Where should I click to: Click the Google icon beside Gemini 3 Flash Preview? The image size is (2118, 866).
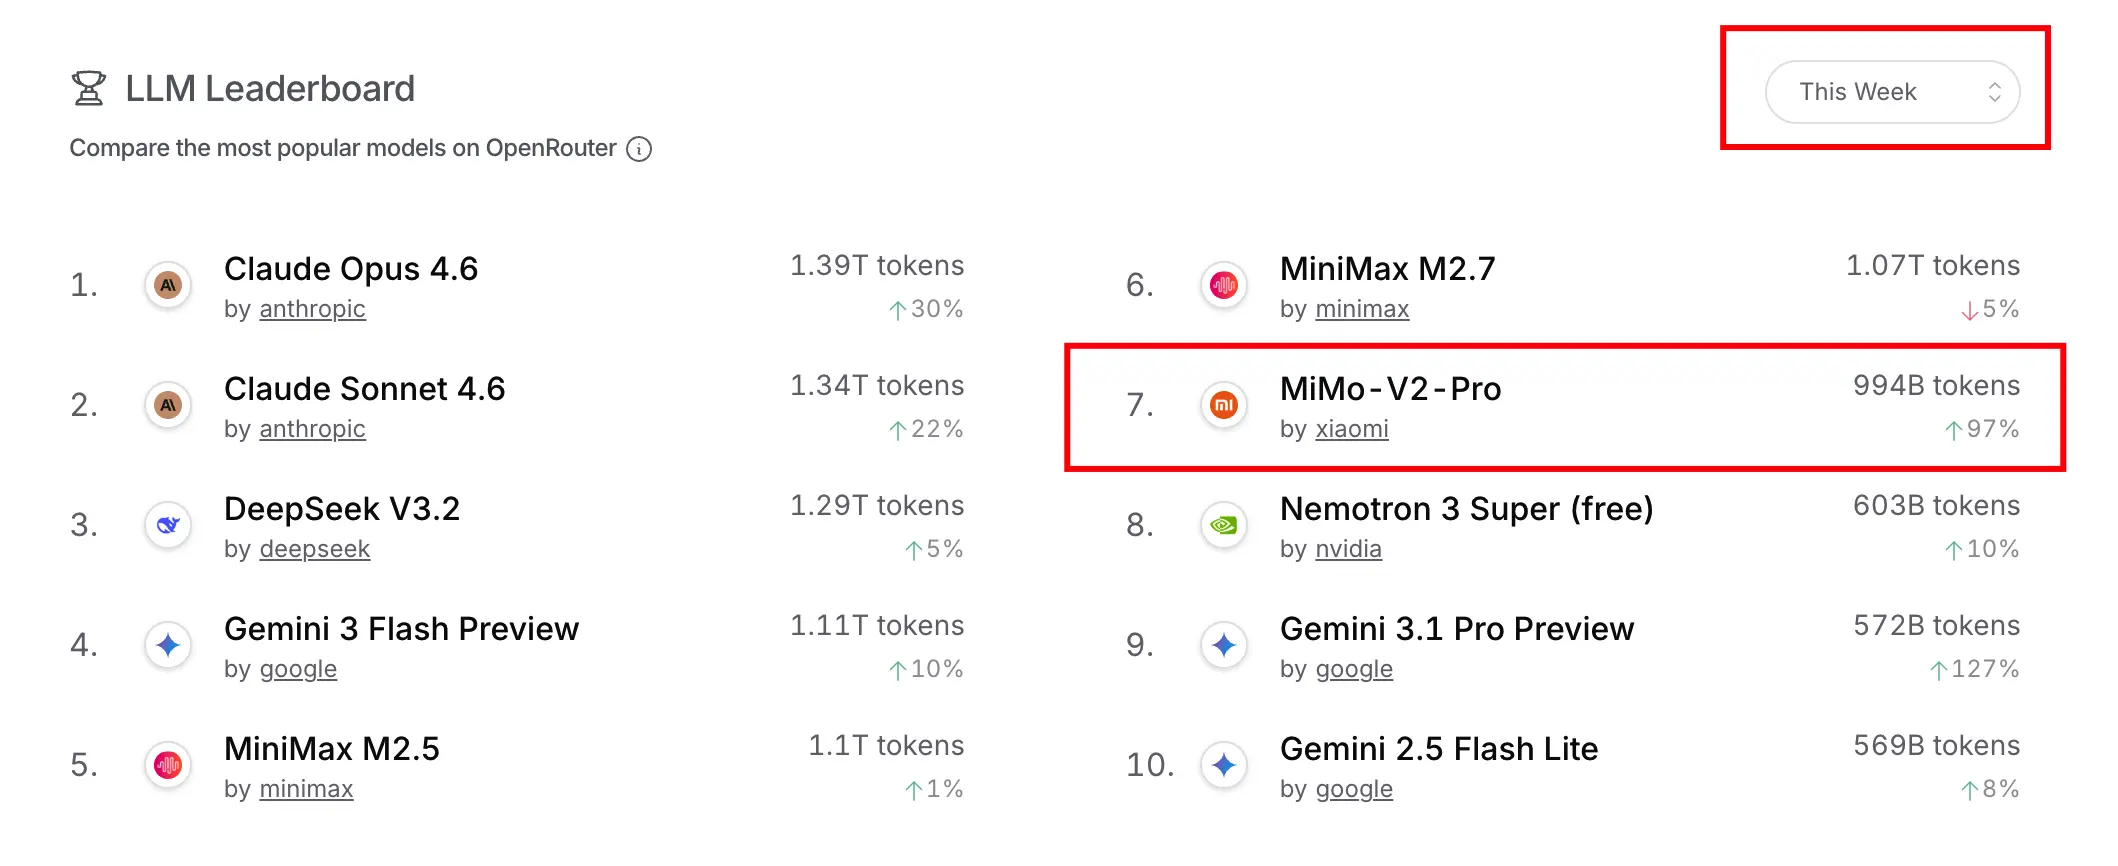click(x=168, y=645)
